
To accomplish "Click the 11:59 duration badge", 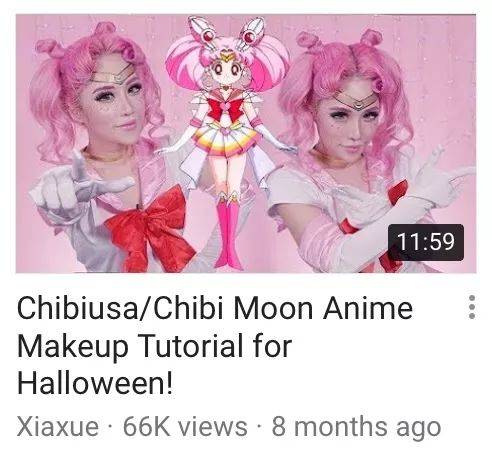I will point(426,242).
